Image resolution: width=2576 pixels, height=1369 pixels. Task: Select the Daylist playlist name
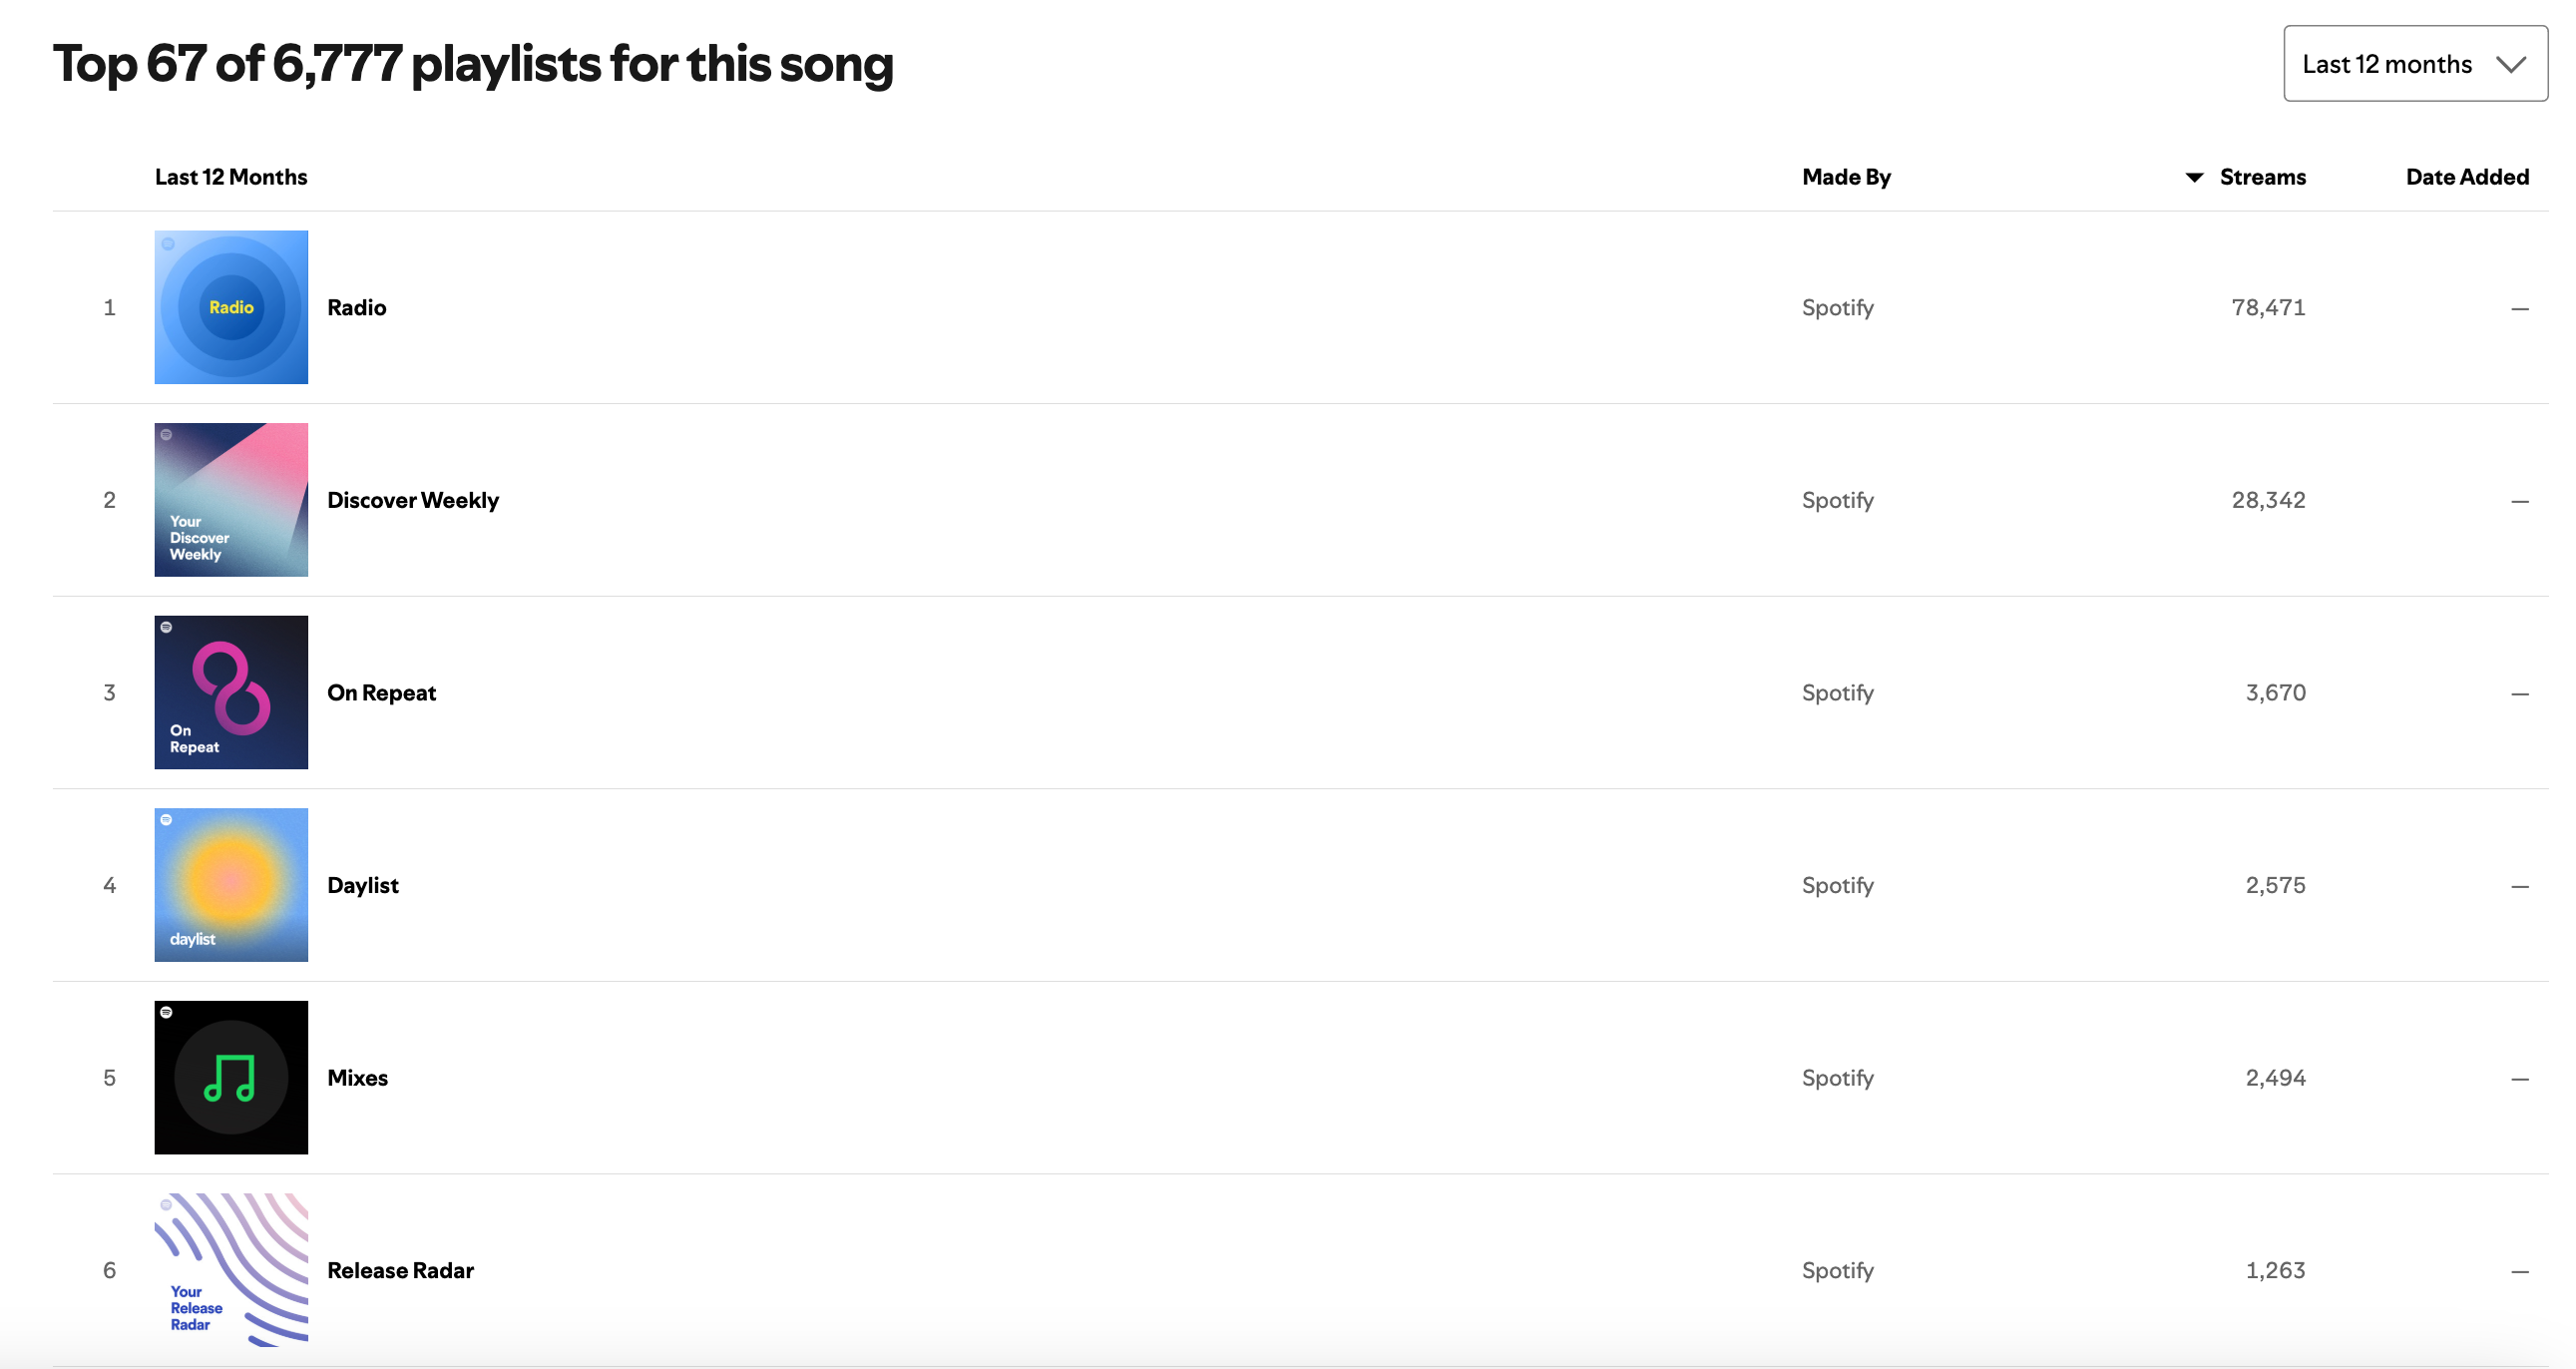(363, 885)
